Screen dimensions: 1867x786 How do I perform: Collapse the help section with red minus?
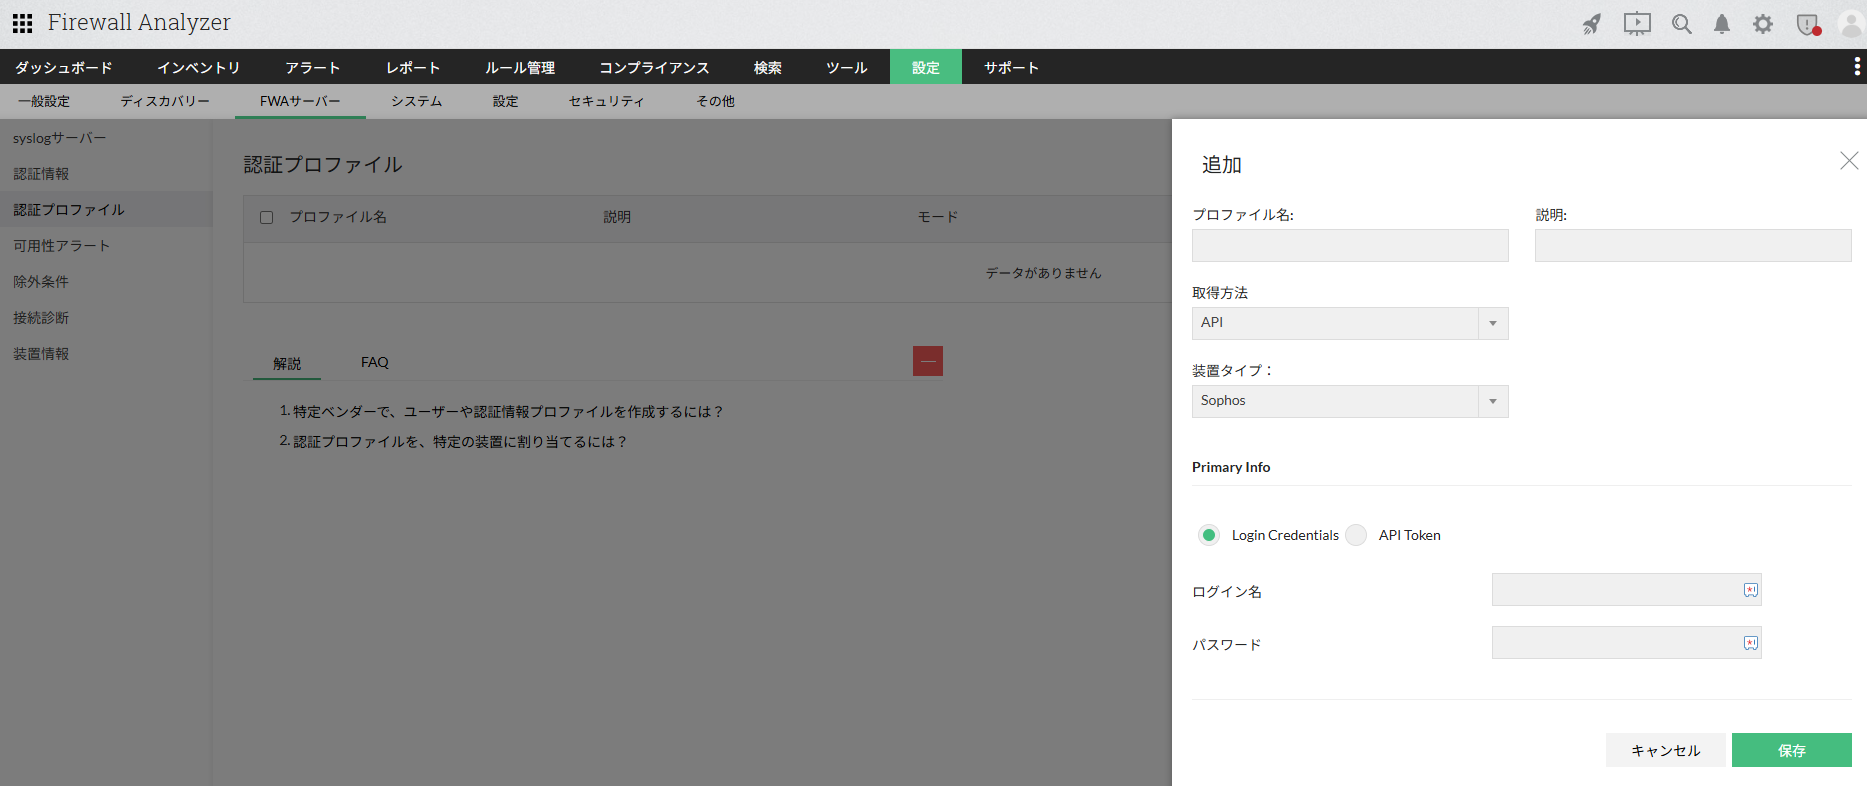927,361
